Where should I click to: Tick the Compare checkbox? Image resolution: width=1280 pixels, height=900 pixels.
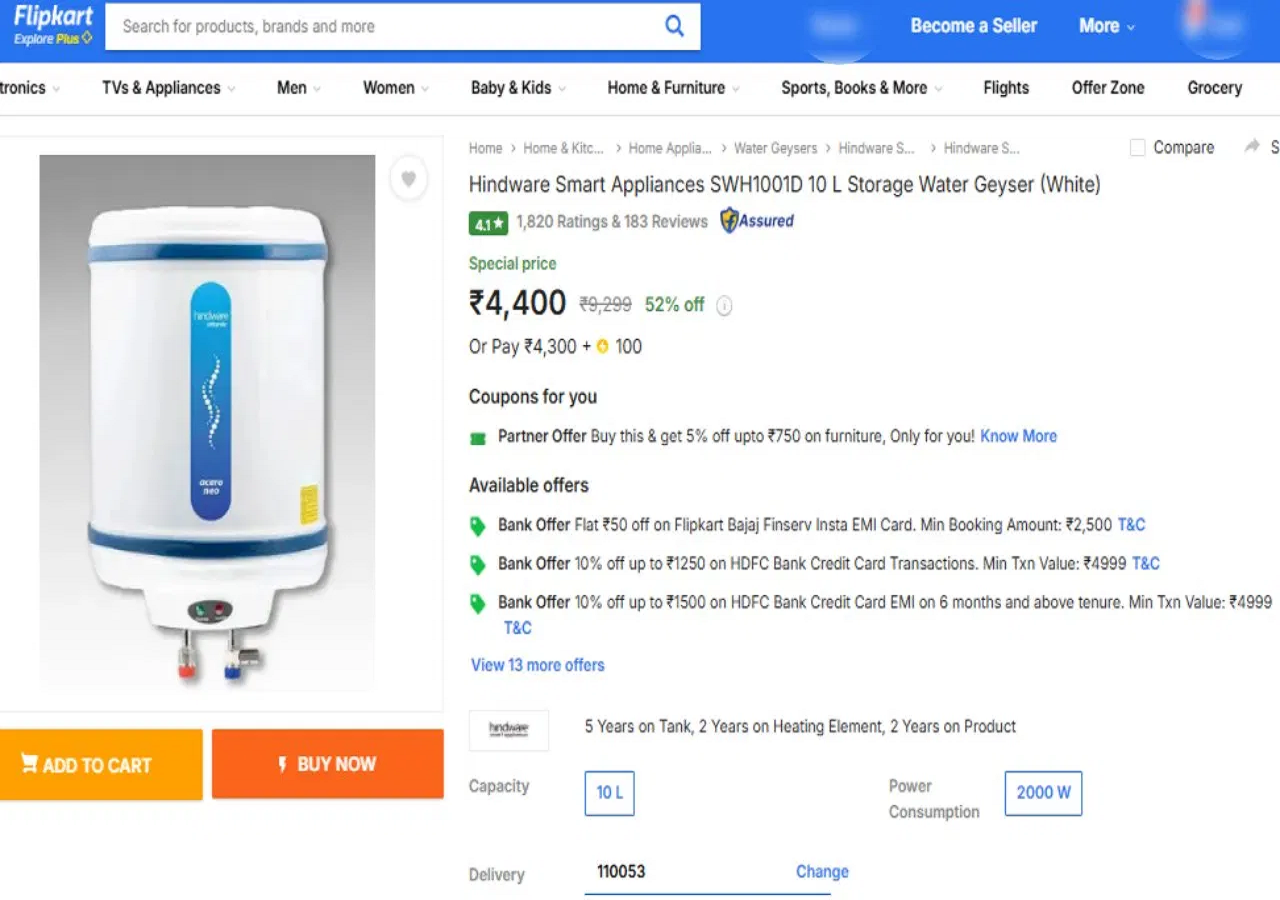[x=1137, y=148]
